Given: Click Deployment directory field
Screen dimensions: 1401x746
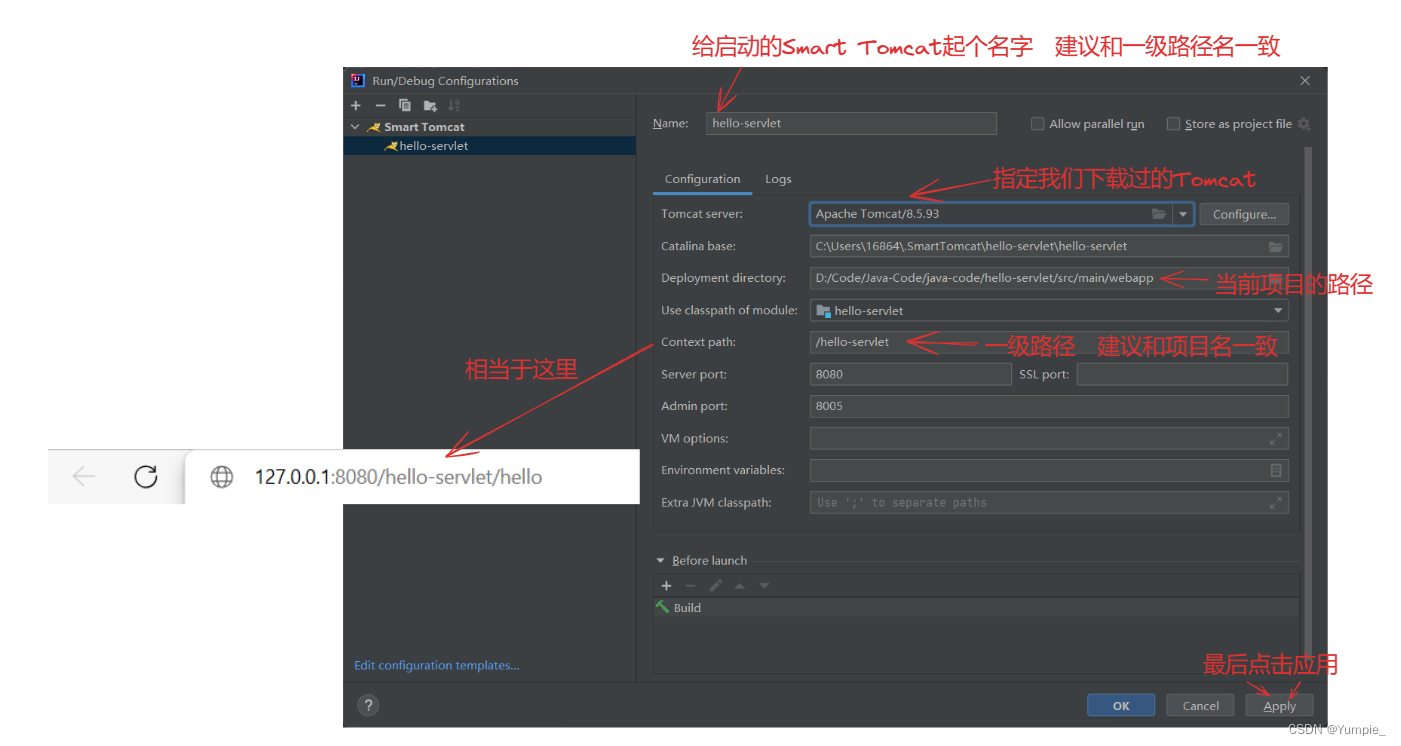Looking at the screenshot, I should pyautogui.click(x=1049, y=279).
